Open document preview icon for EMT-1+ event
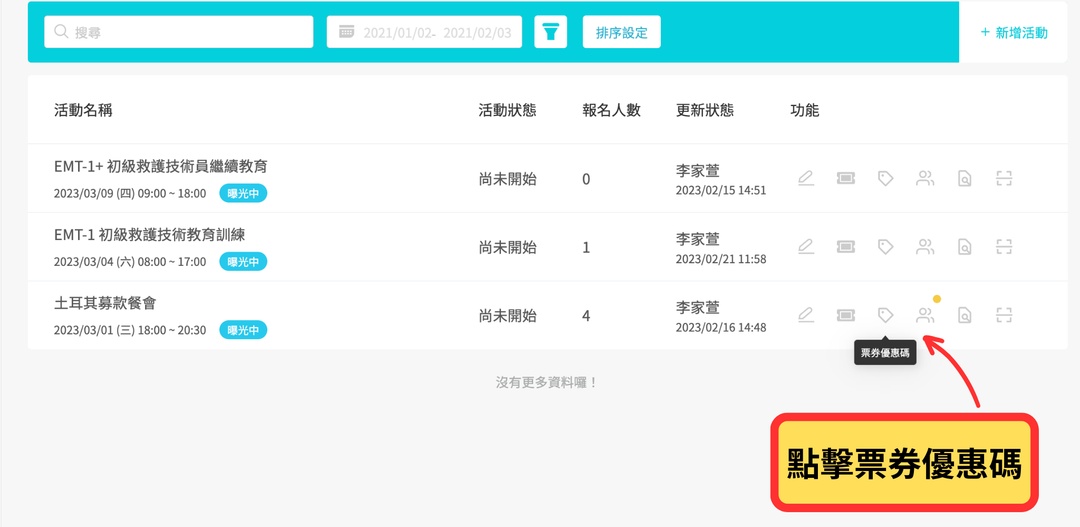The height and width of the screenshot is (527, 1080). coord(965,179)
